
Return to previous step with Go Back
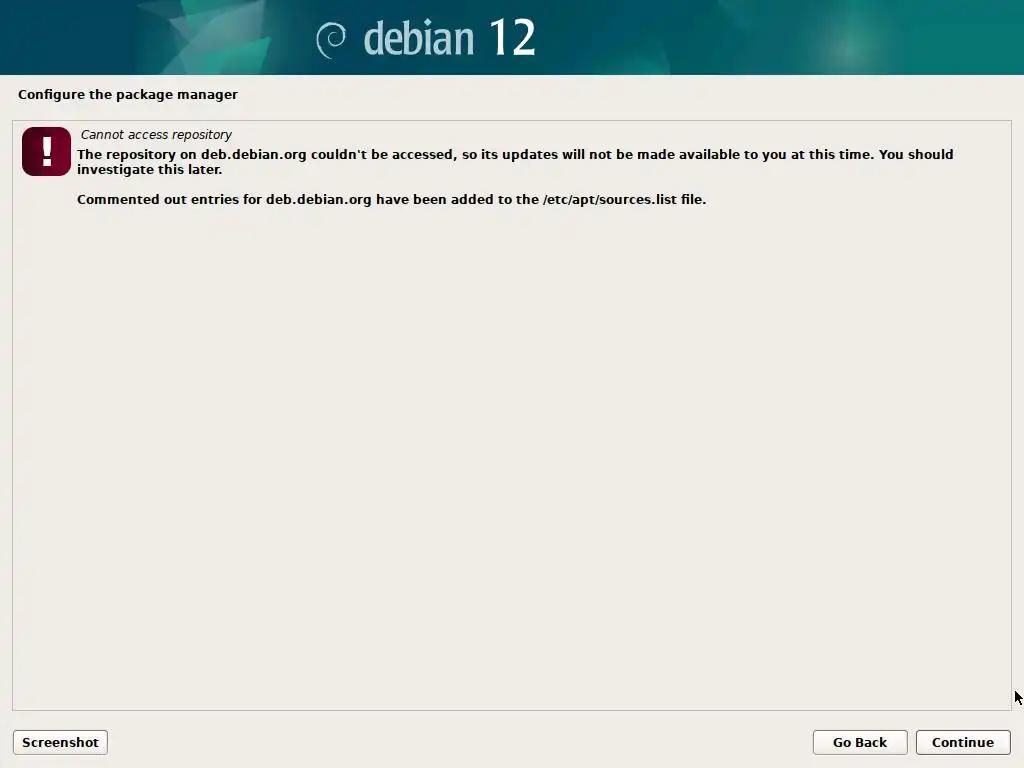click(859, 743)
